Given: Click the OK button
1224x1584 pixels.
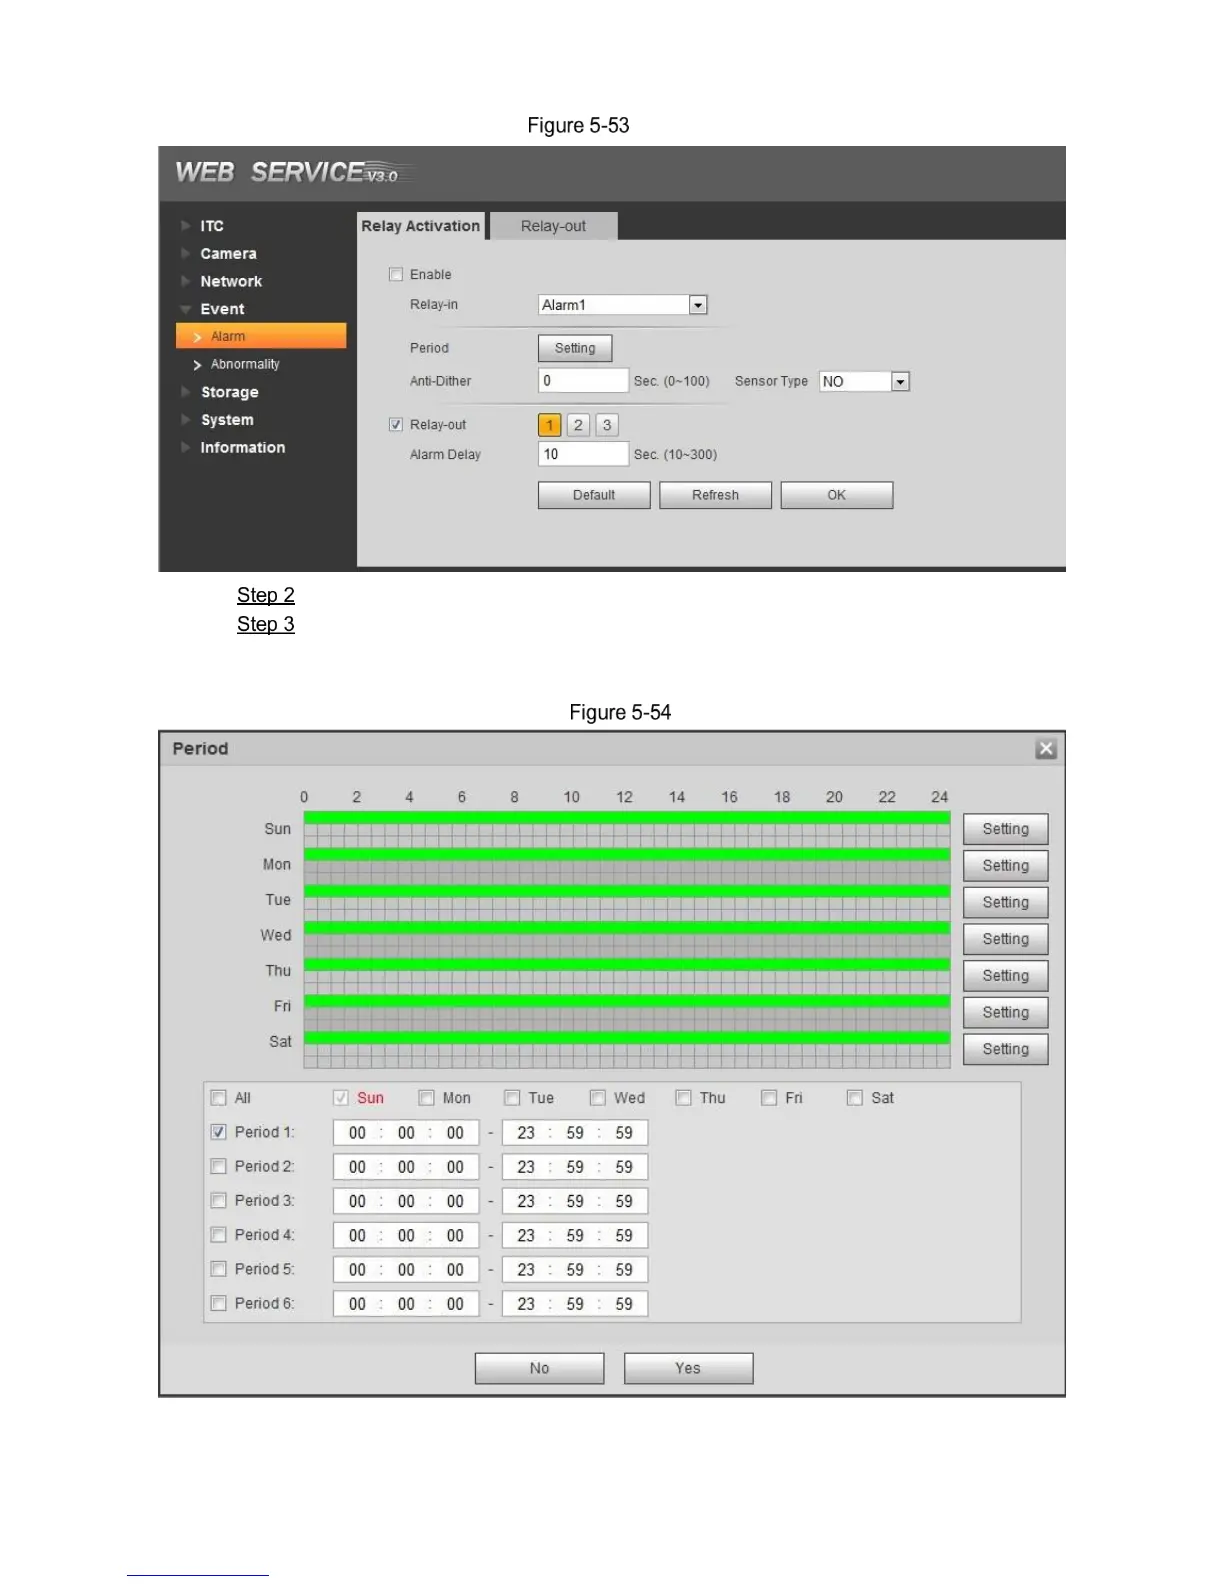Looking at the screenshot, I should (x=837, y=495).
